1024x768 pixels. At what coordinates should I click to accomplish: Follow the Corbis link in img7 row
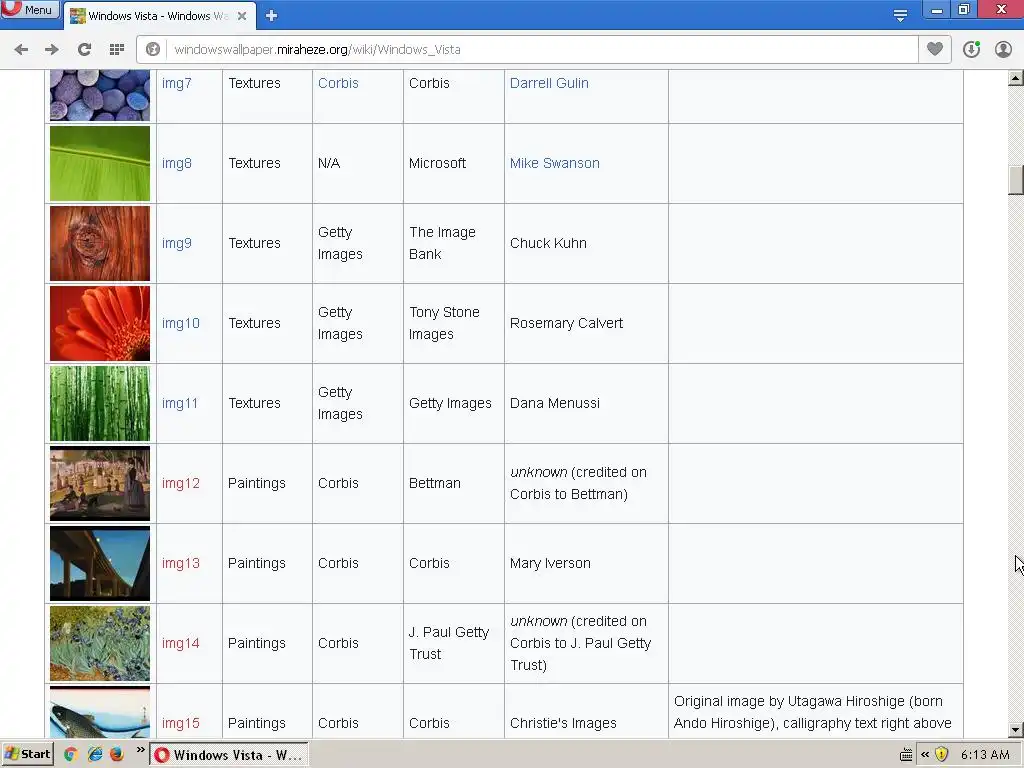(338, 83)
